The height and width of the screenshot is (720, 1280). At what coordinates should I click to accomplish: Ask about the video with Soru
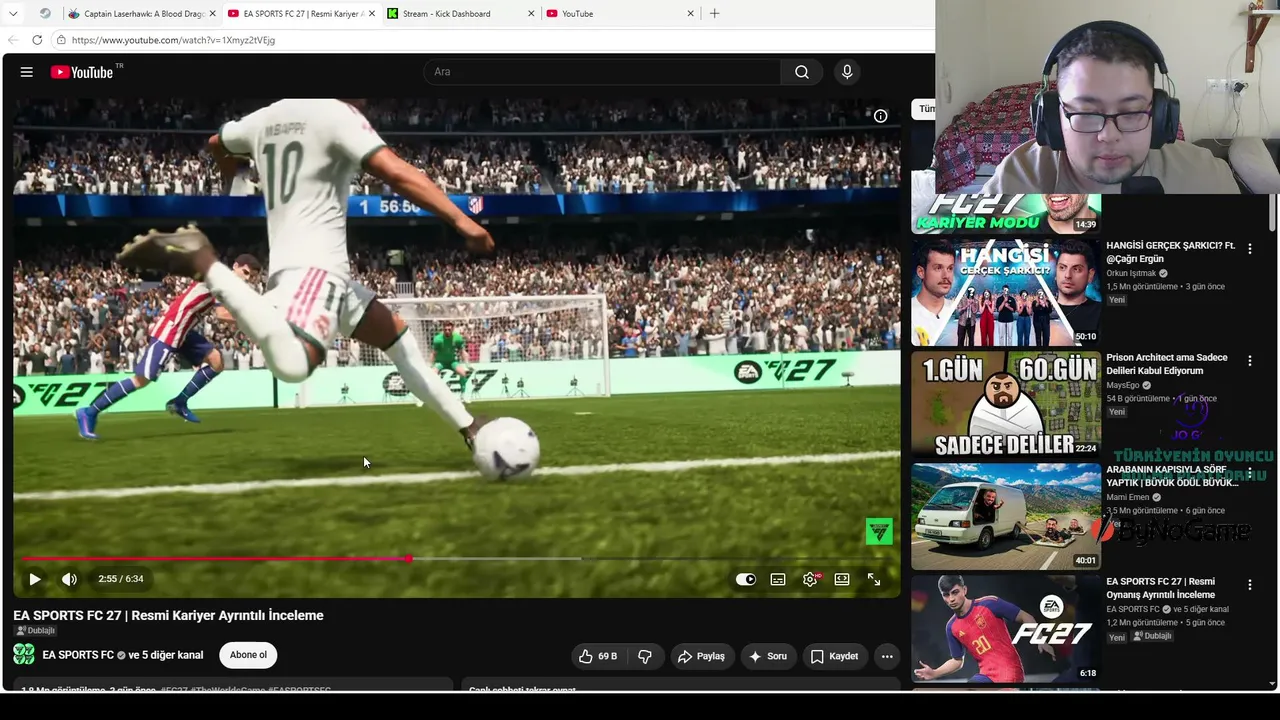tap(768, 656)
